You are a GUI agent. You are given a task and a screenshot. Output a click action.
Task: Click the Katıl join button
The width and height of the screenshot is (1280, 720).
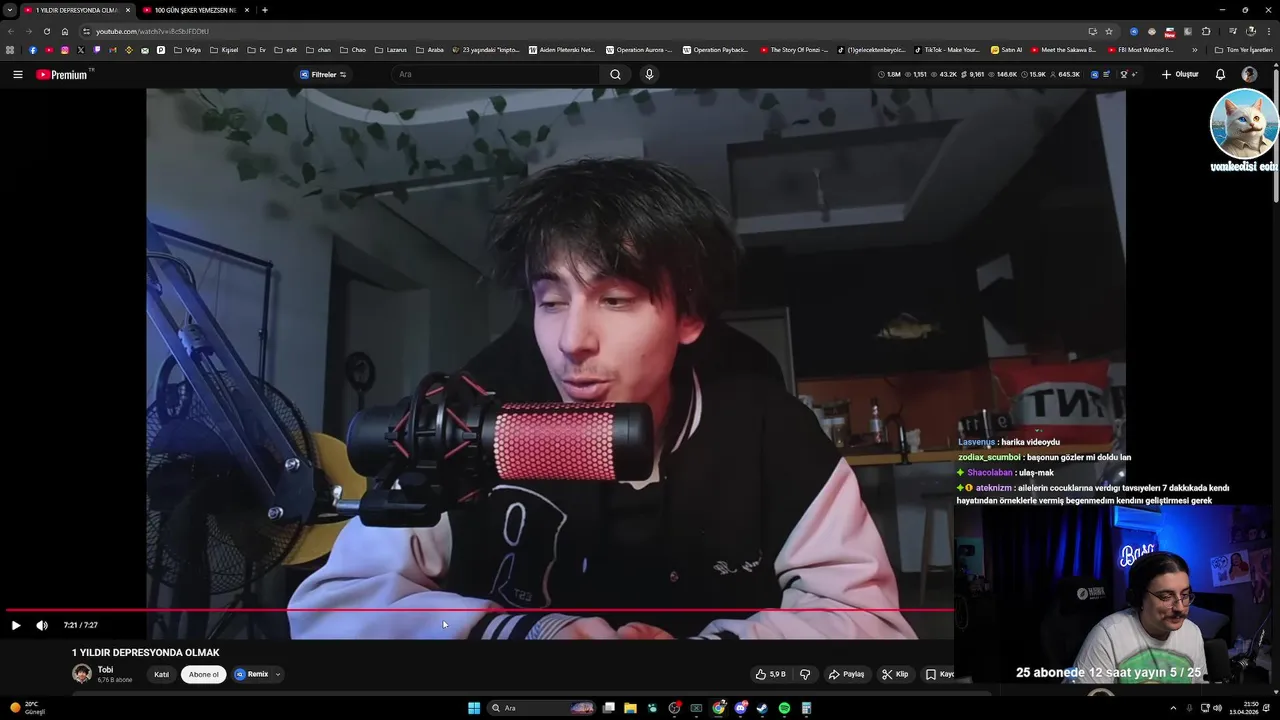tap(161, 674)
